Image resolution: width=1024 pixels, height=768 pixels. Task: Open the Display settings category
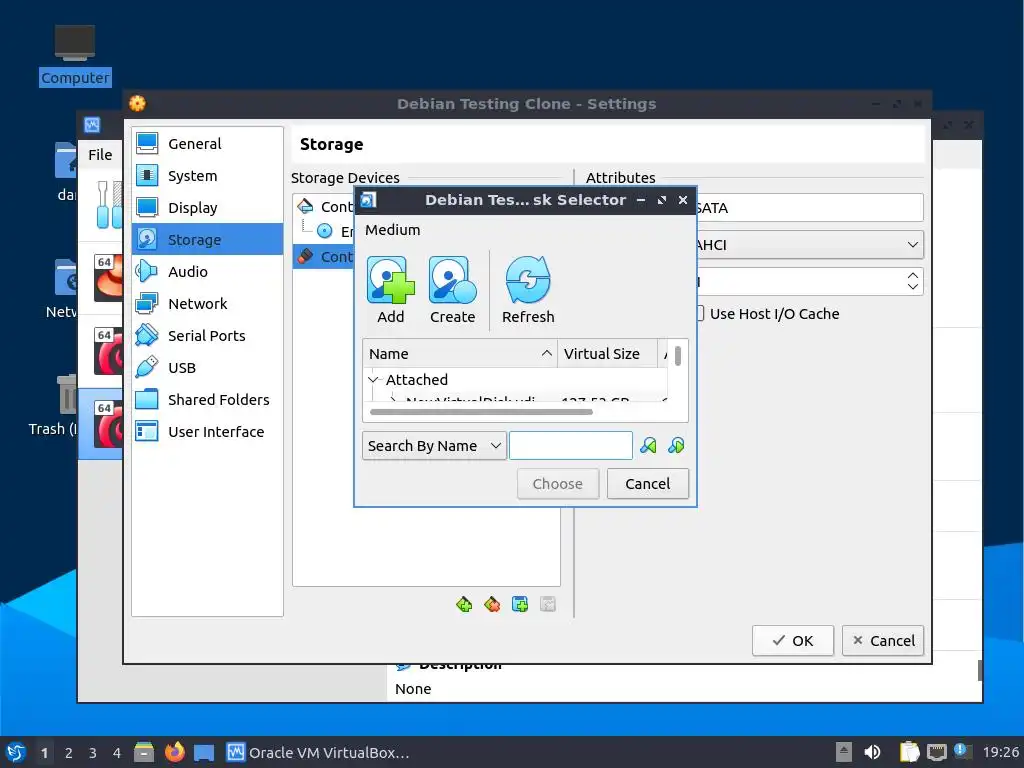tap(208, 208)
